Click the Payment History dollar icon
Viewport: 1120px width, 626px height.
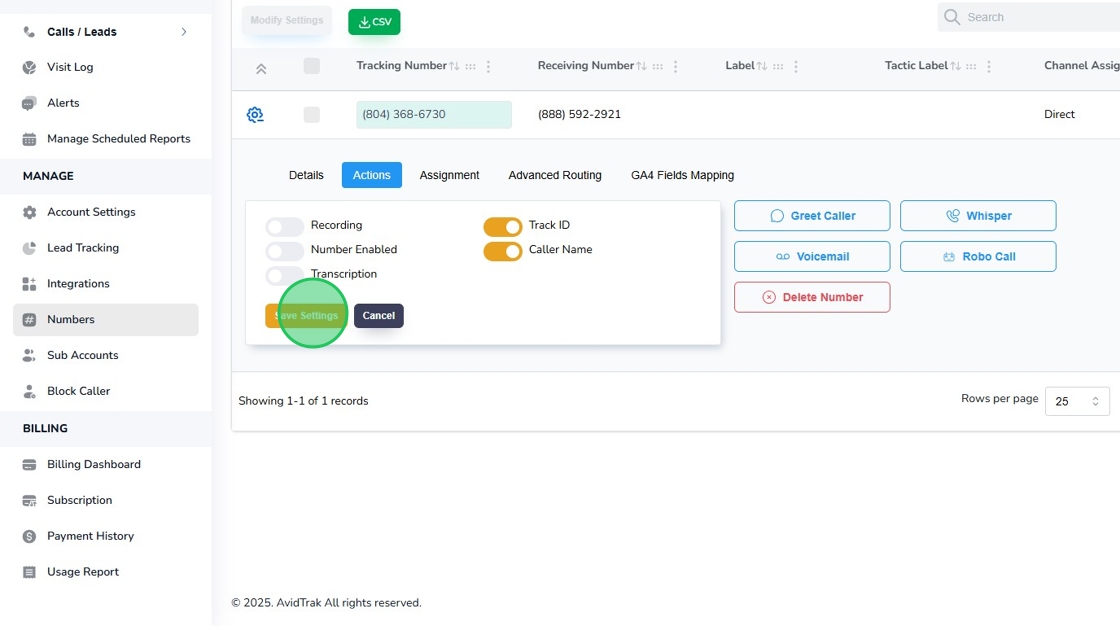point(29,536)
